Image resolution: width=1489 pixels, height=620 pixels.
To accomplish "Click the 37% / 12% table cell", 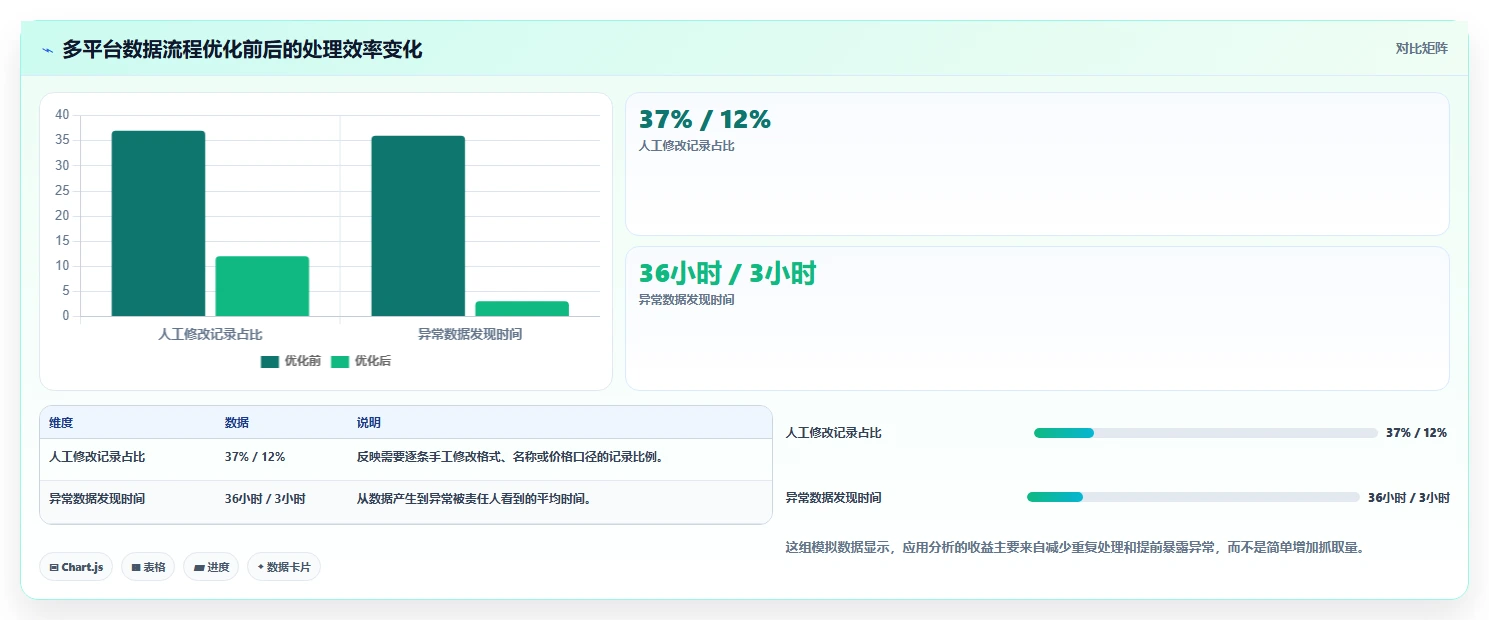I will coord(255,457).
